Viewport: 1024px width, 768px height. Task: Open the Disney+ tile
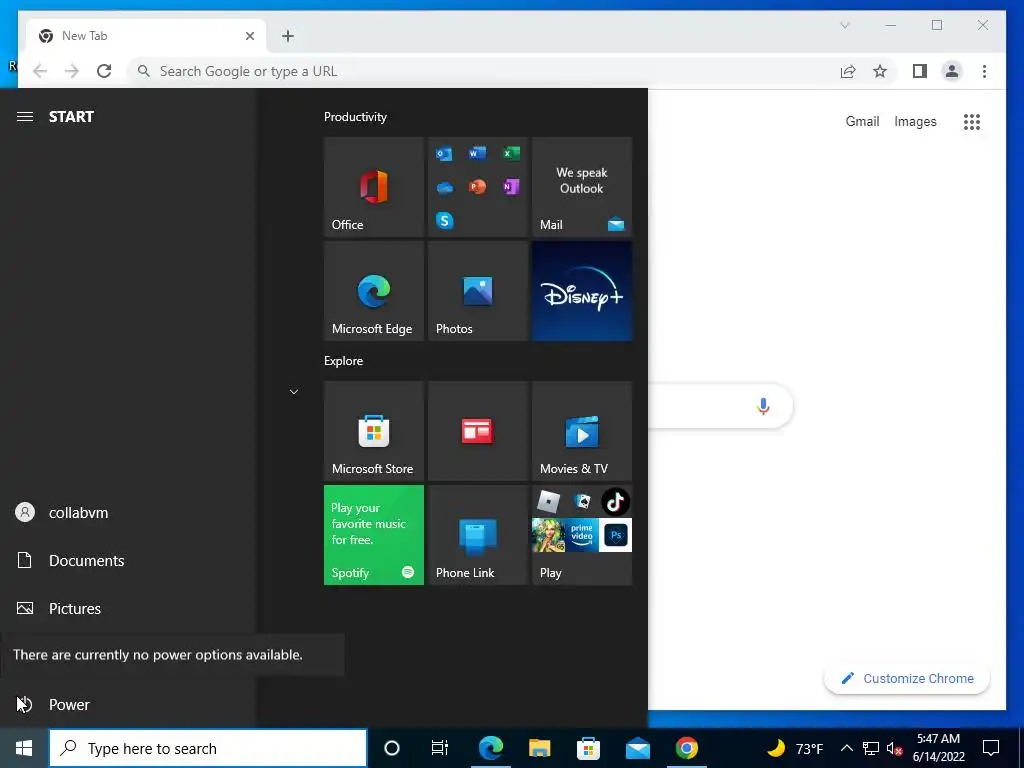click(x=582, y=291)
